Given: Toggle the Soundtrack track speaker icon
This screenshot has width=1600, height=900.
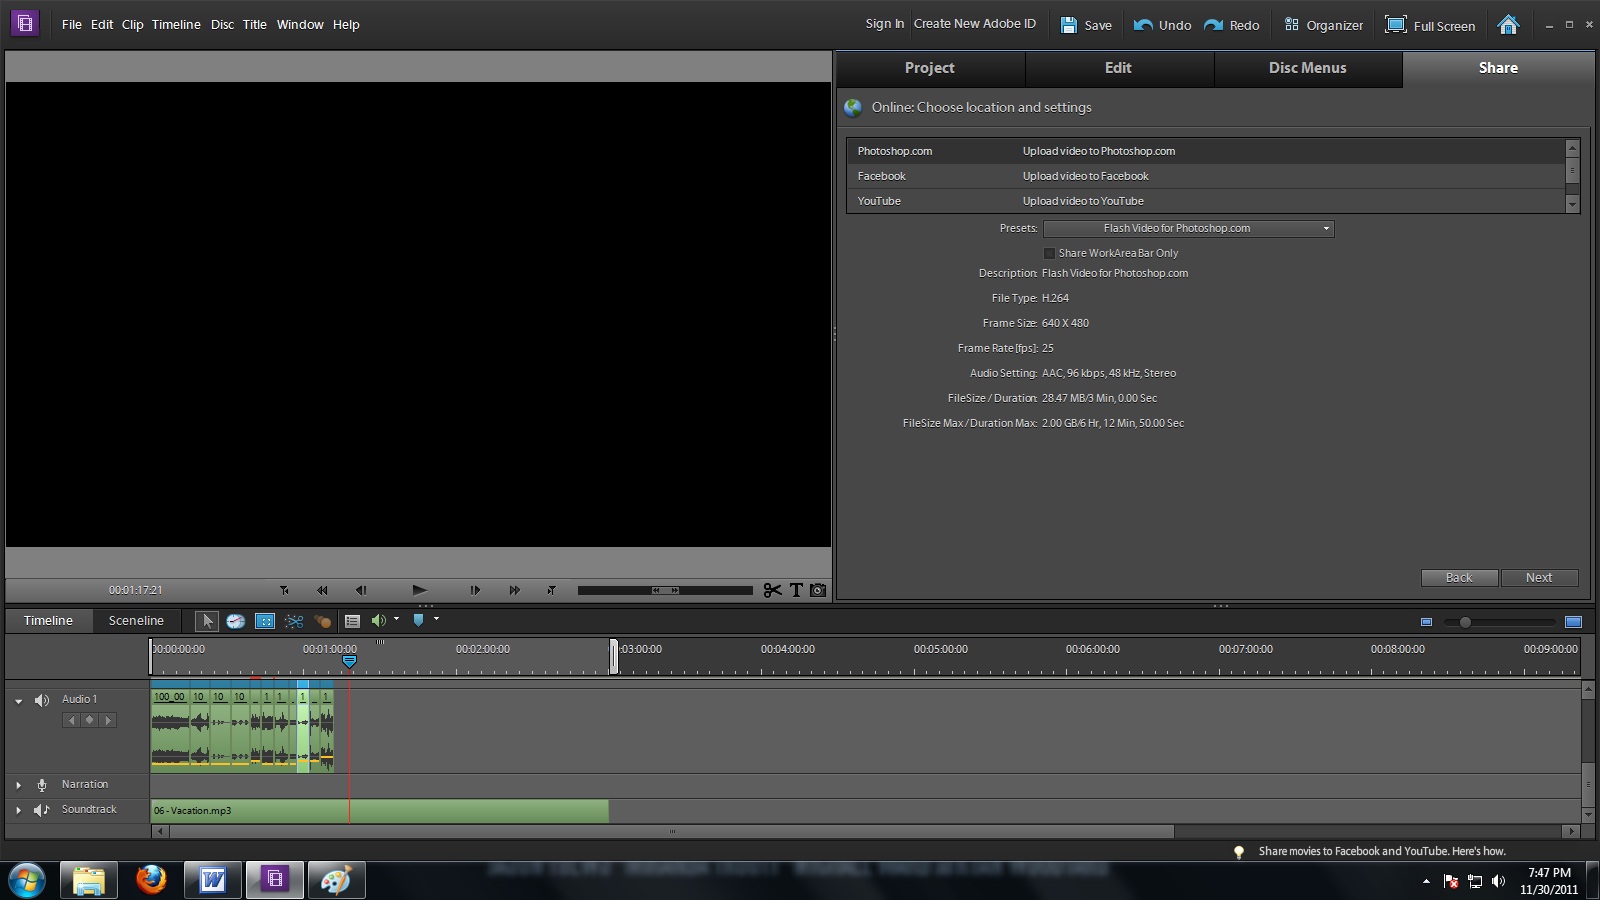Looking at the screenshot, I should click(41, 810).
